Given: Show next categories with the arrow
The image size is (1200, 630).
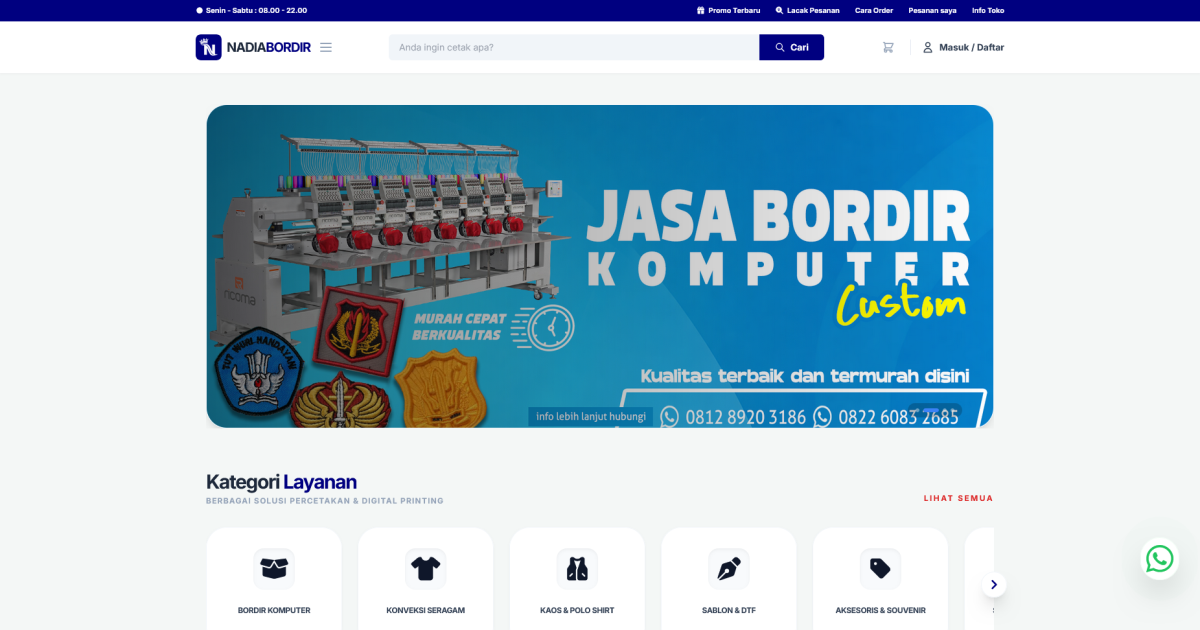Looking at the screenshot, I should coord(994,585).
